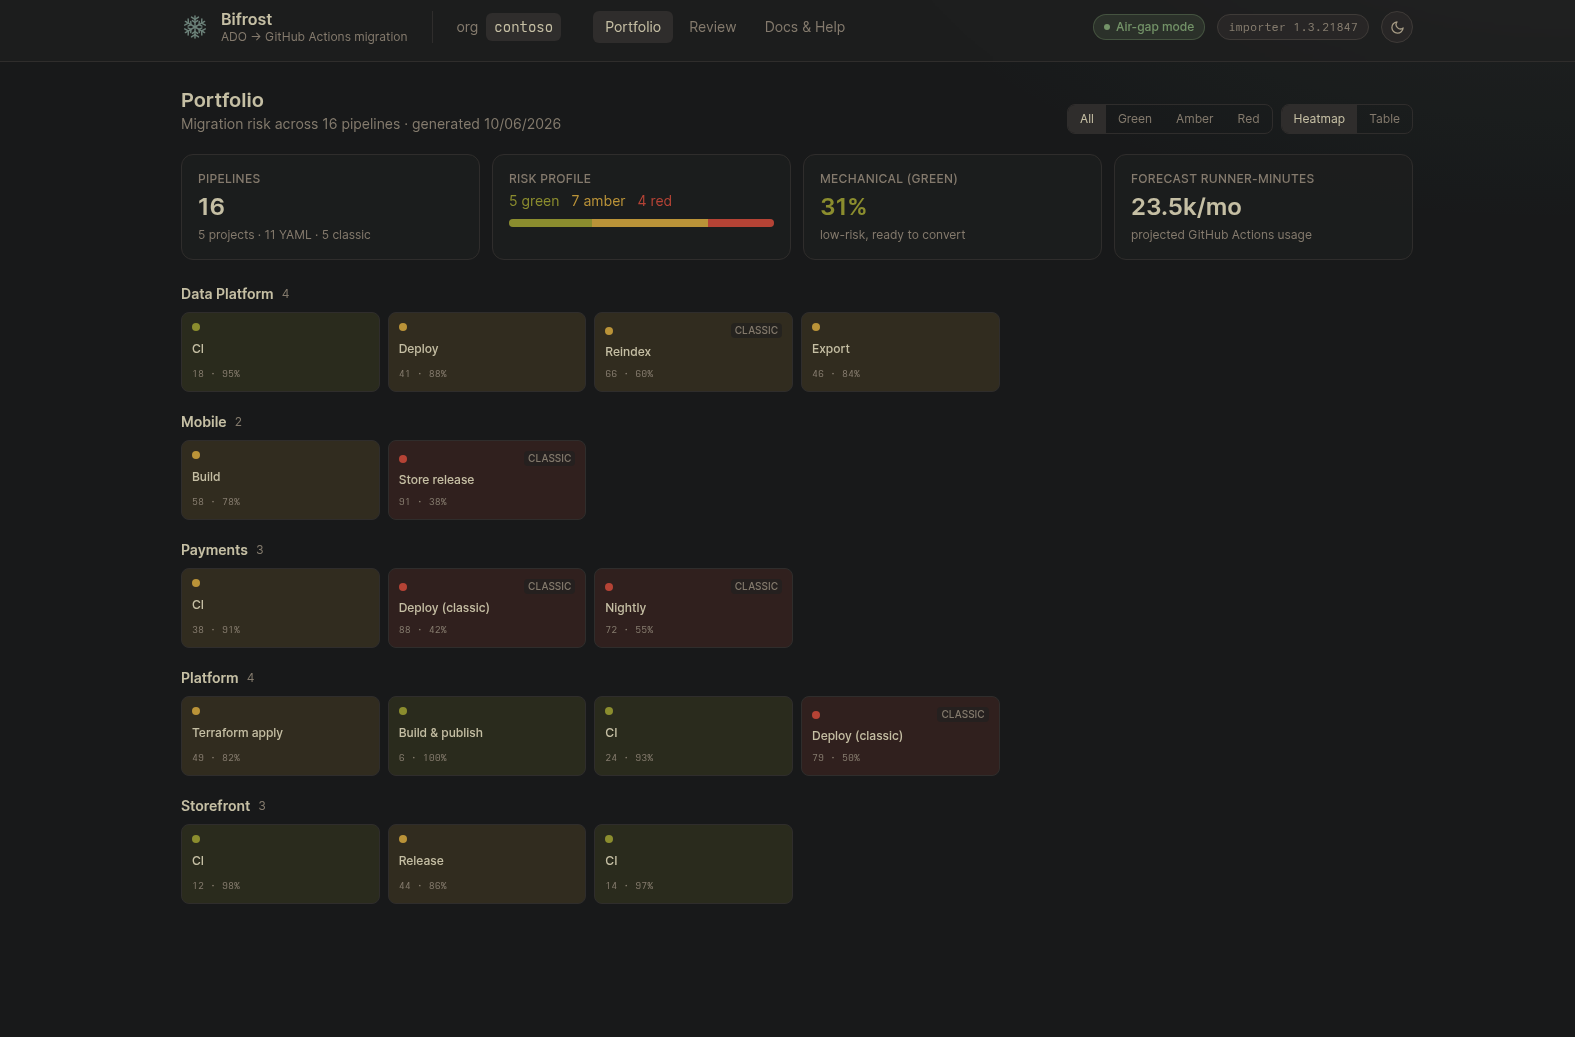Viewport: 1575px width, 1037px height.
Task: Open the Storefront Release pipeline tile
Action: click(x=487, y=864)
